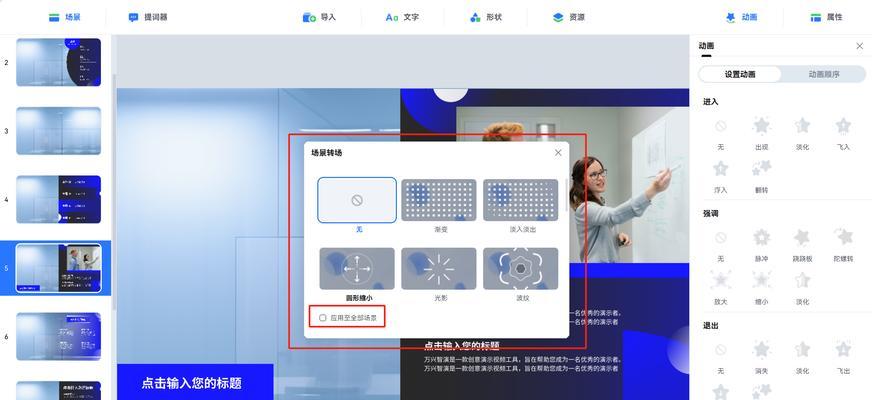Close the 场景转场 dialog
Screen dimensions: 872x400
tap(558, 152)
